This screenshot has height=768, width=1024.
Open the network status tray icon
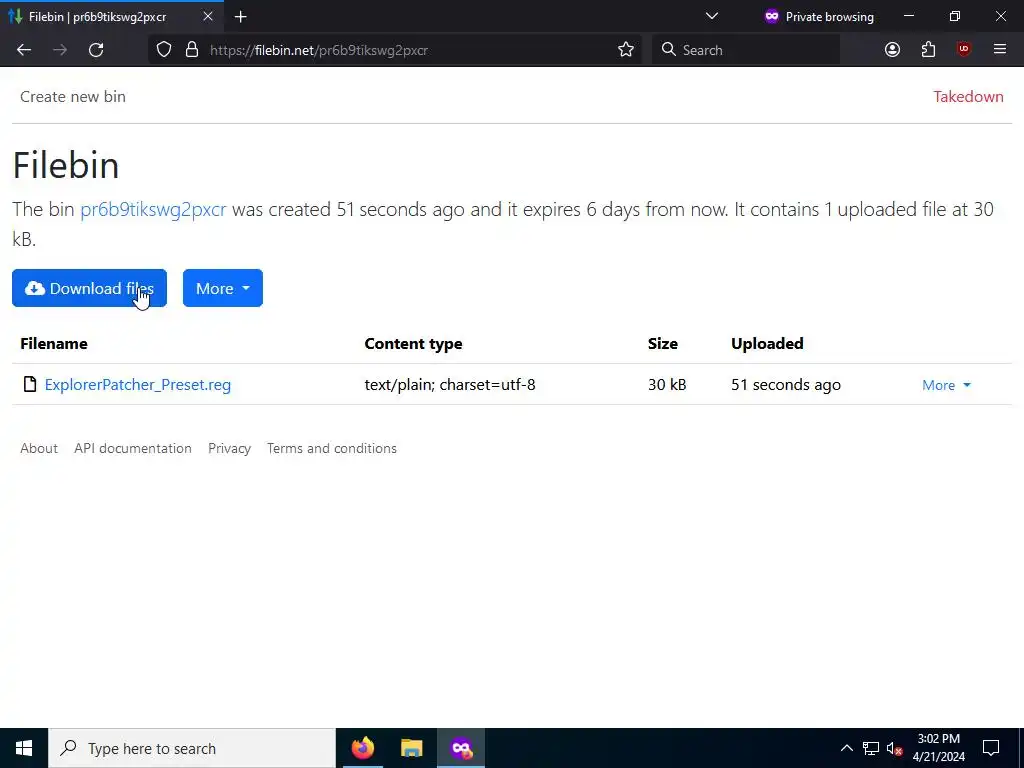click(x=871, y=748)
